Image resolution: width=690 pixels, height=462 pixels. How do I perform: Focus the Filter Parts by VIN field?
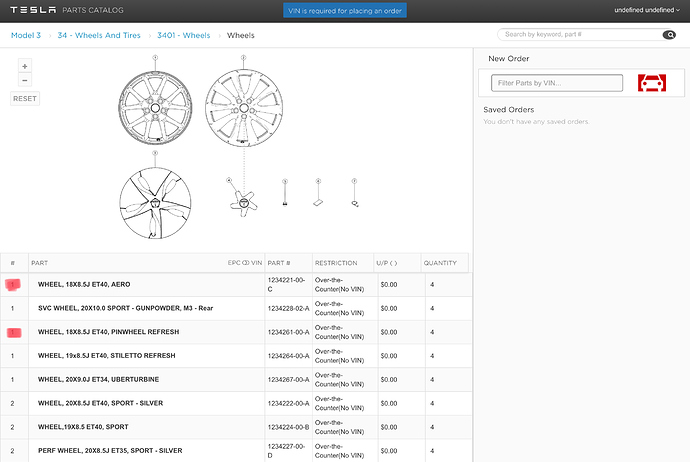click(557, 83)
